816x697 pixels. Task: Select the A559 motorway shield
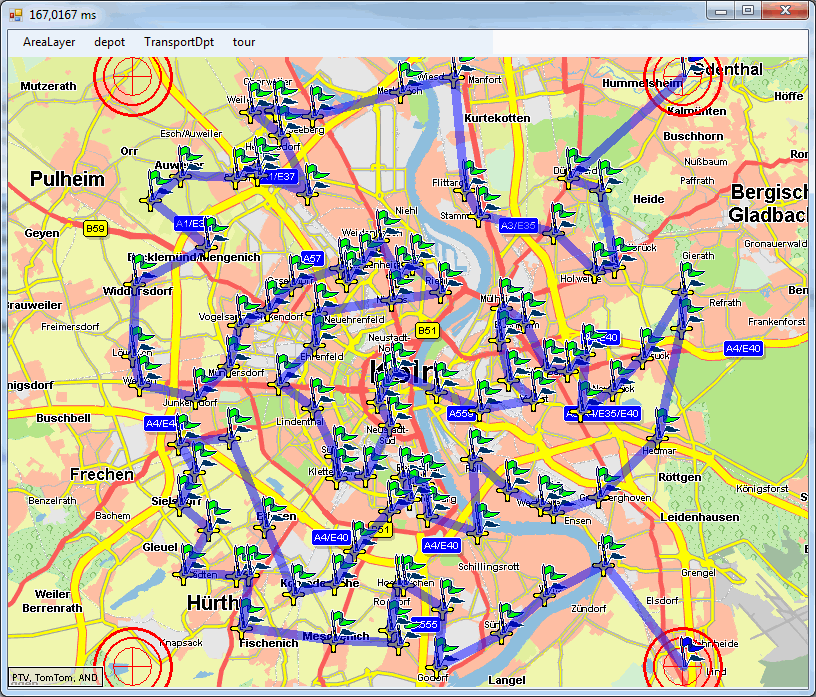coord(461,413)
